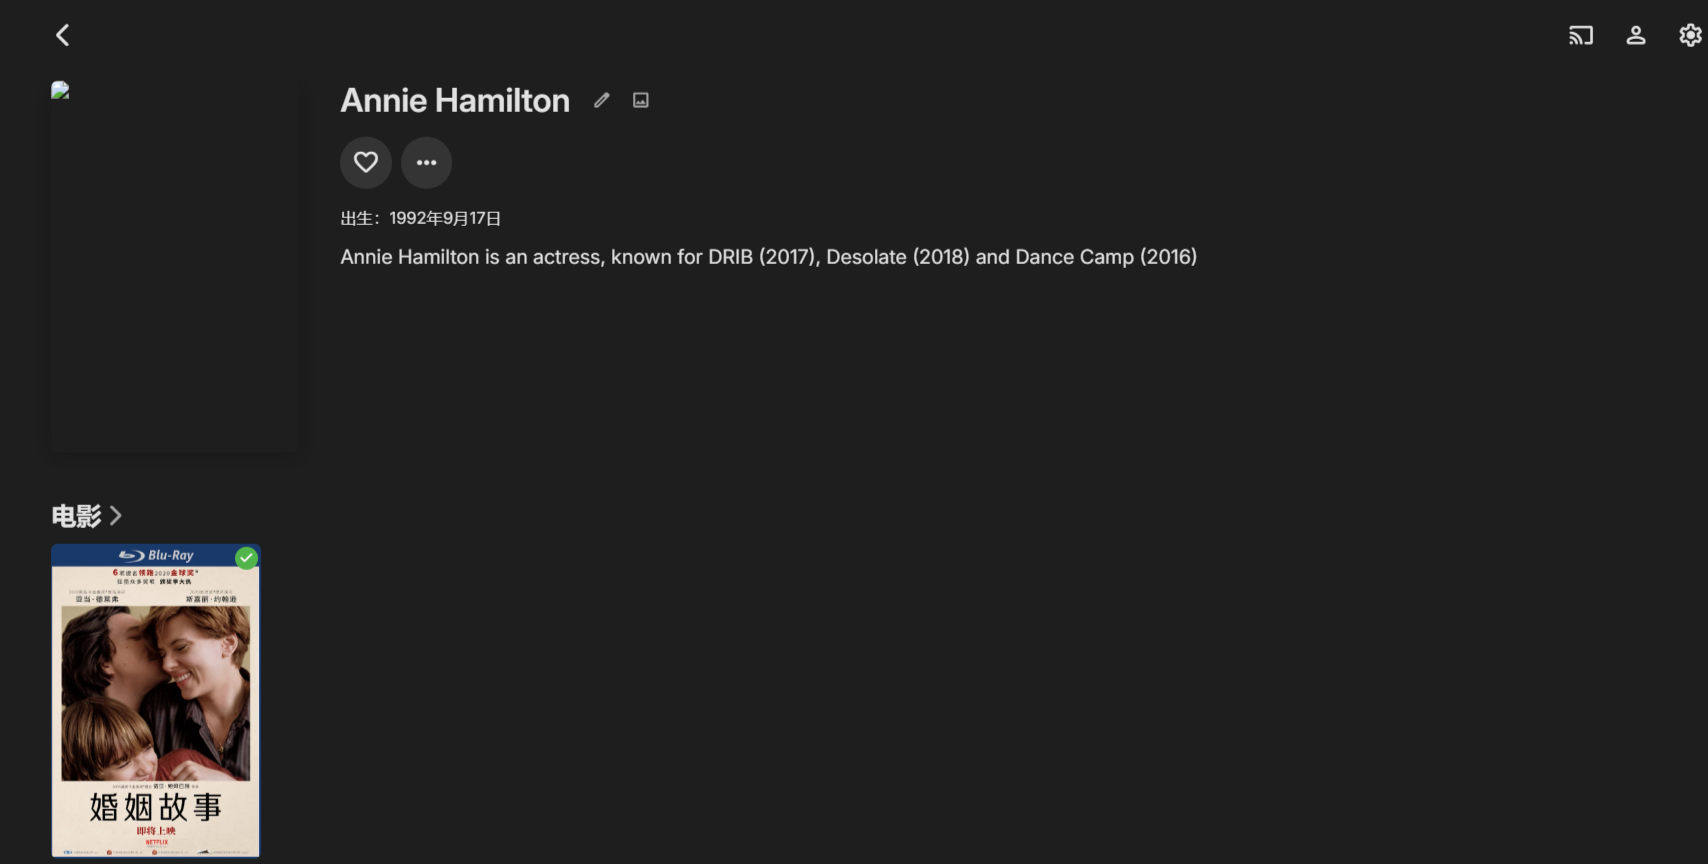Click the biography text mentioning DRIB (2017)
Viewport: 1708px width, 864px height.
[768, 257]
